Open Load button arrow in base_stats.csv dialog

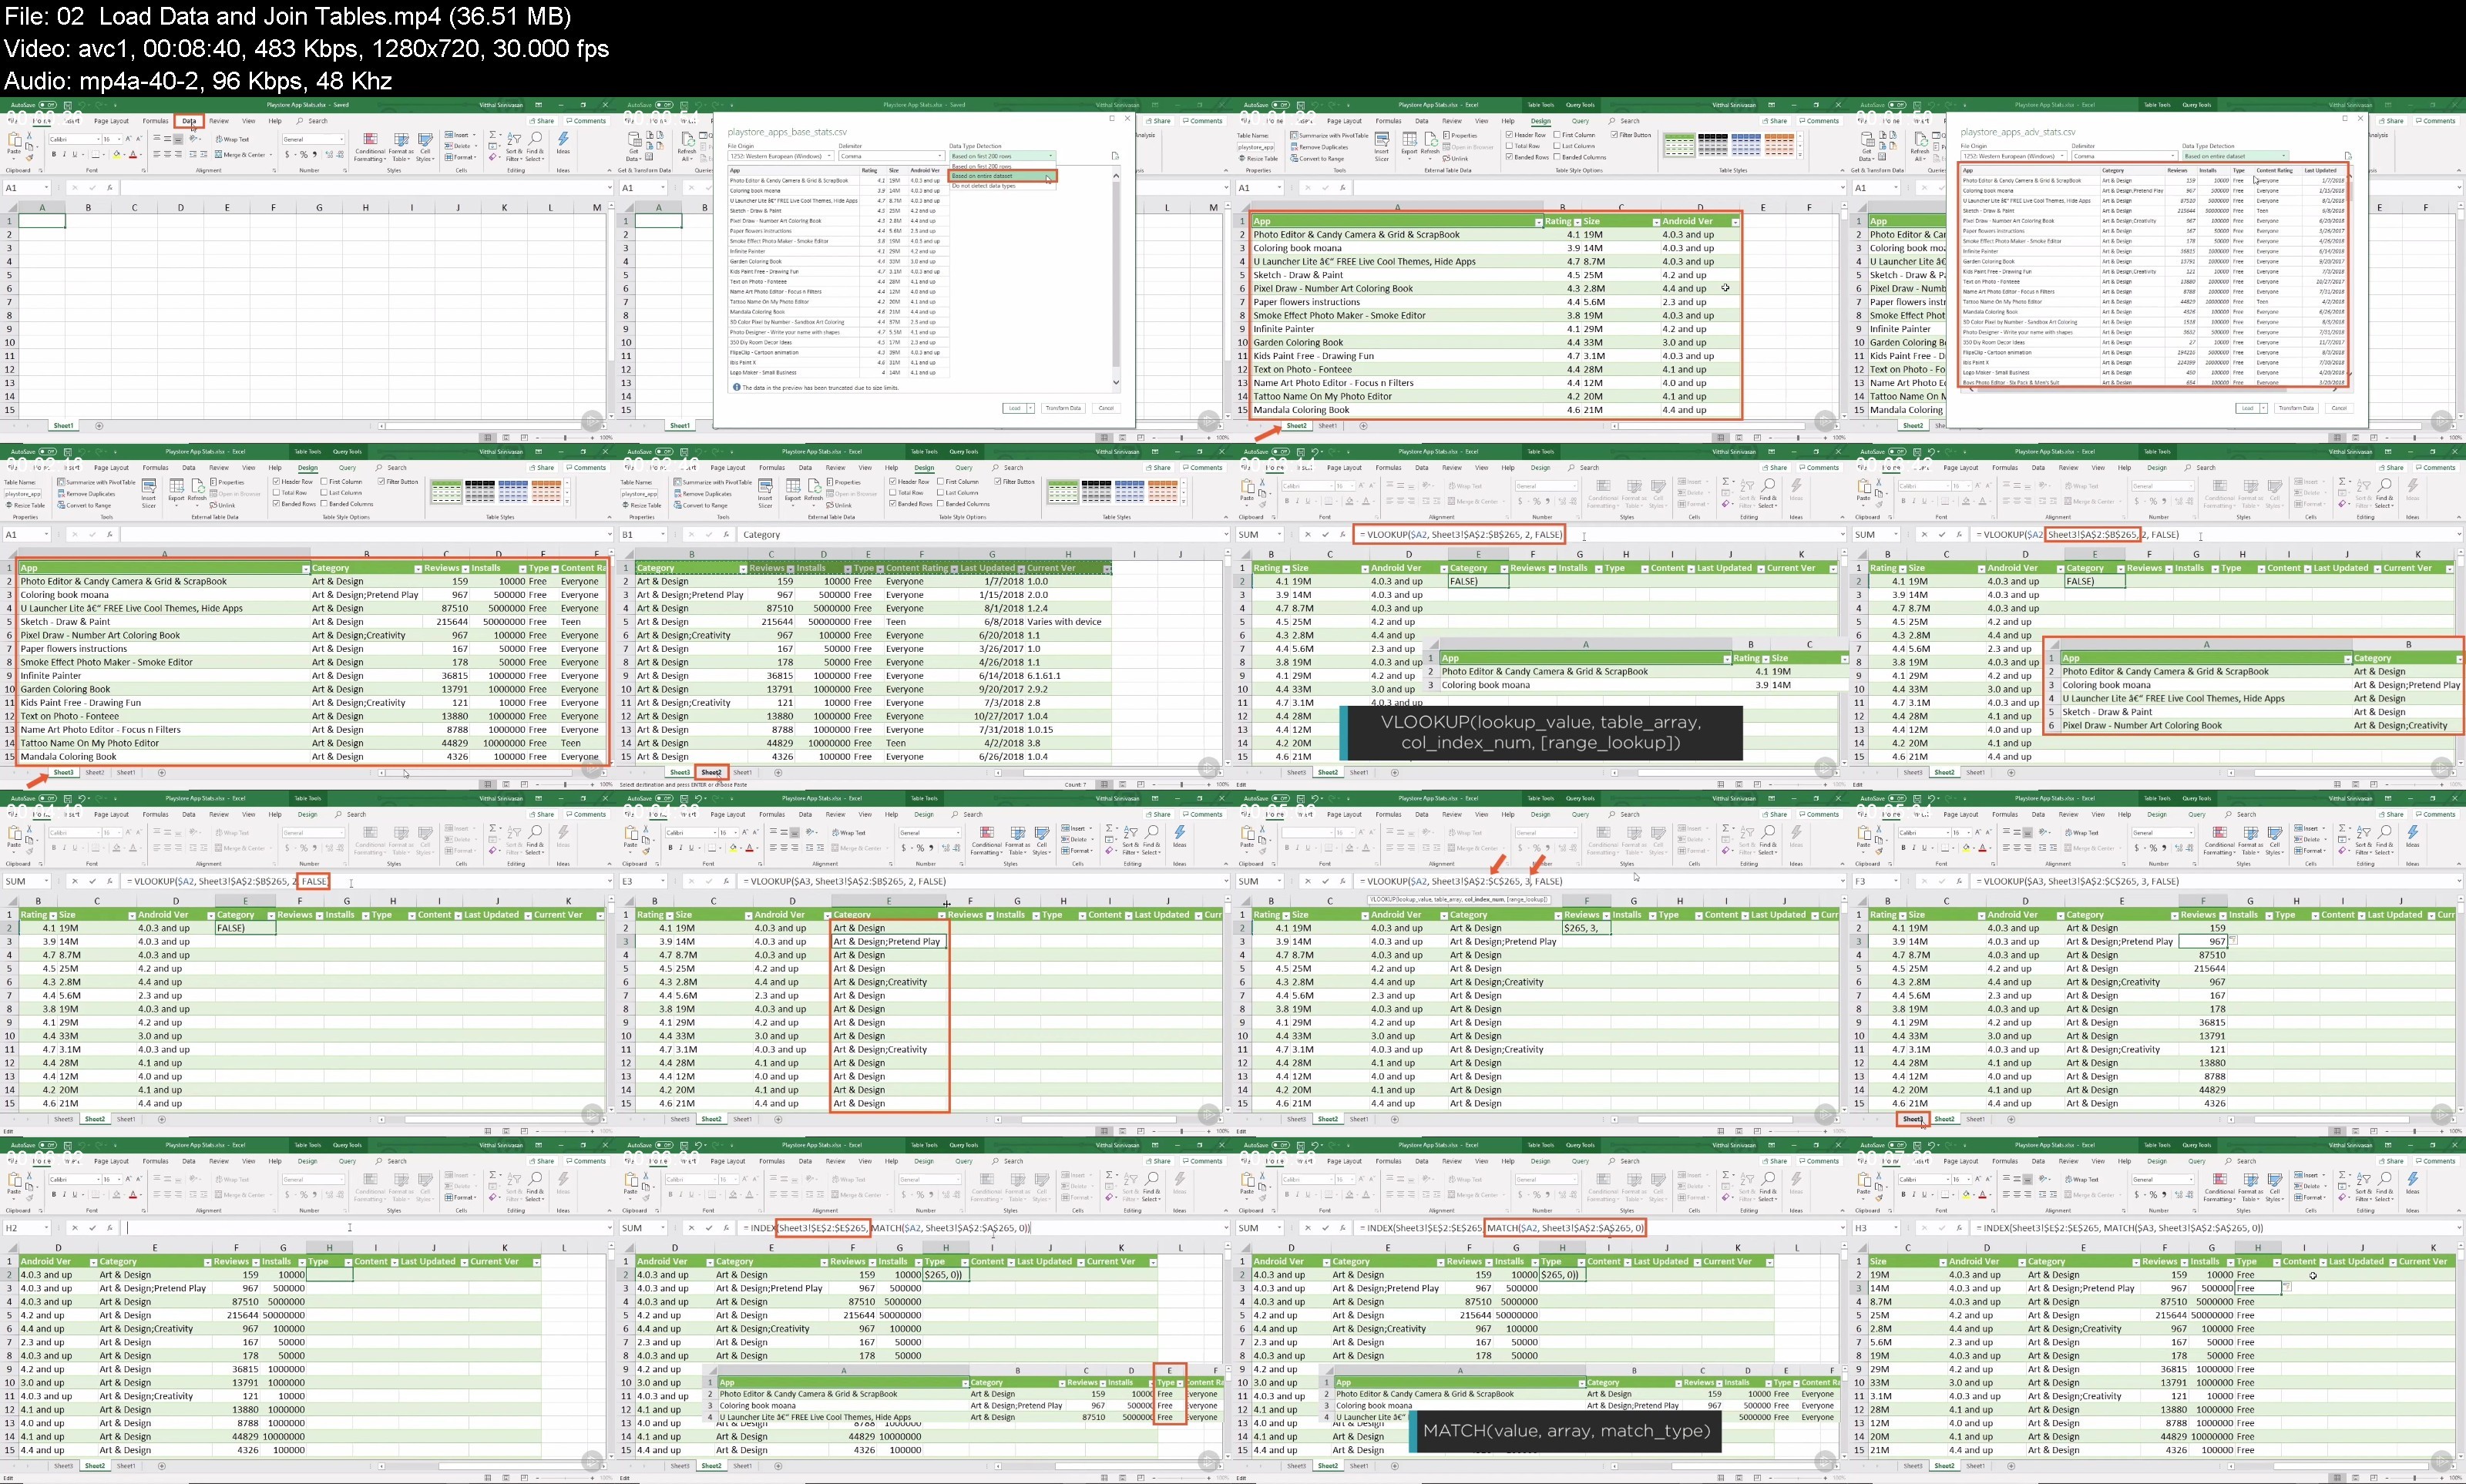click(1031, 408)
